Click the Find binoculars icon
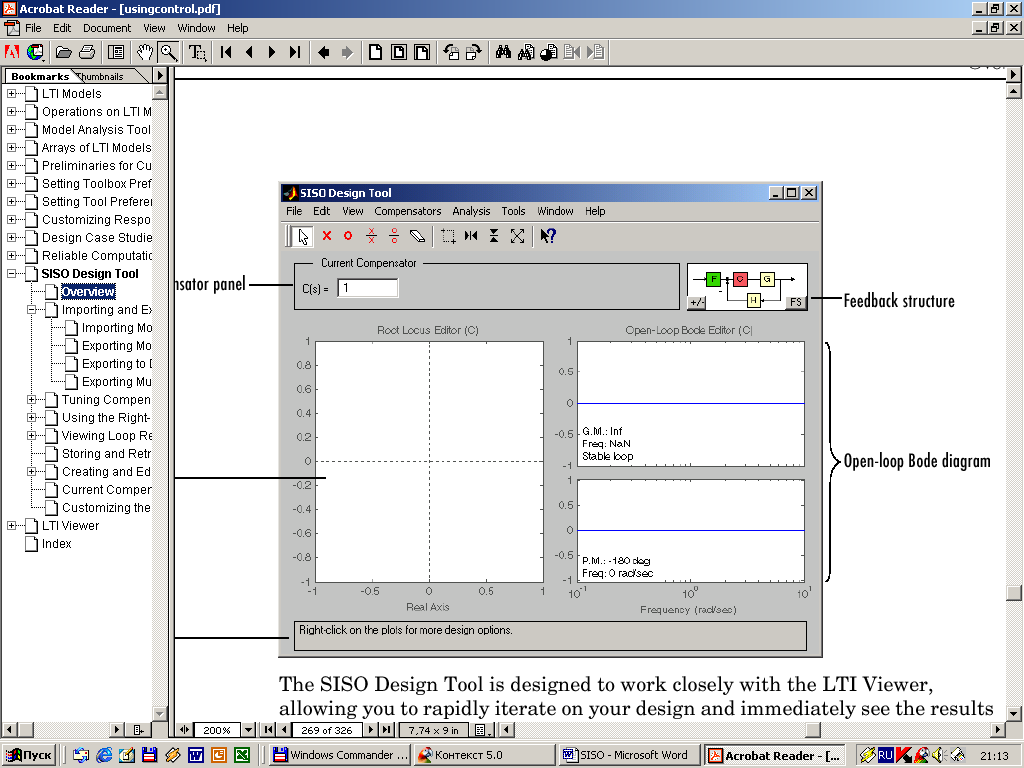This screenshot has height=768, width=1024. 503,52
